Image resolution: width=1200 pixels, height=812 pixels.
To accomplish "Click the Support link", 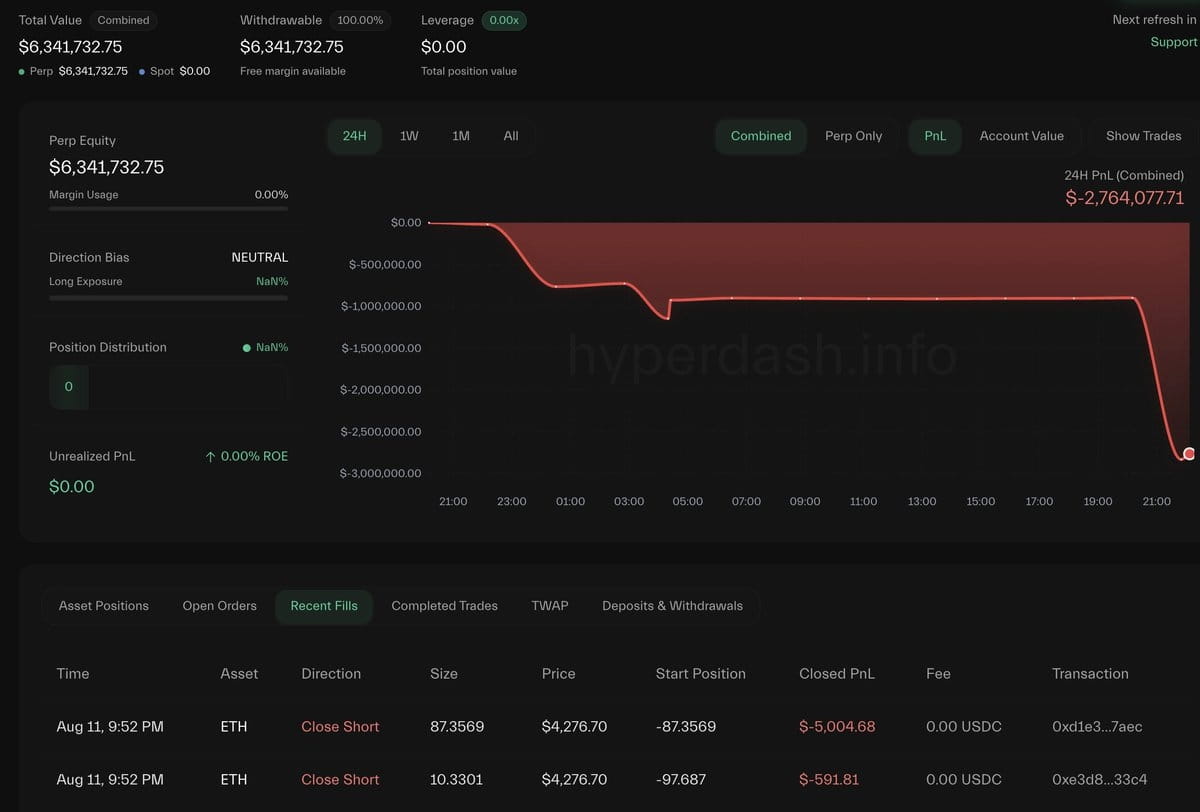I will click(1173, 42).
